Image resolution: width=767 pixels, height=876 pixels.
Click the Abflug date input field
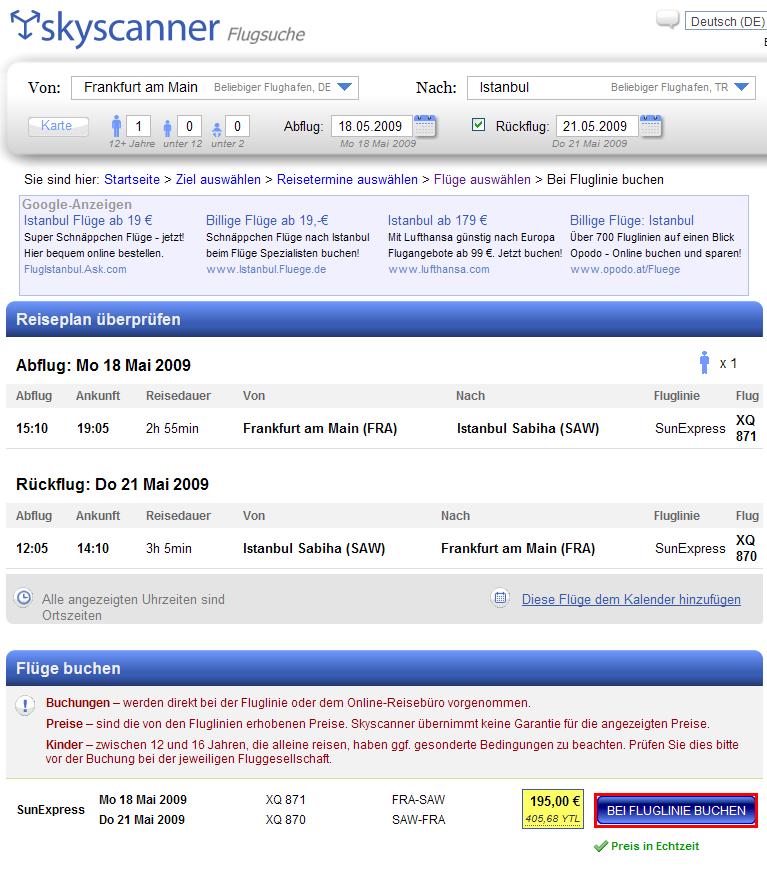pyautogui.click(x=371, y=126)
